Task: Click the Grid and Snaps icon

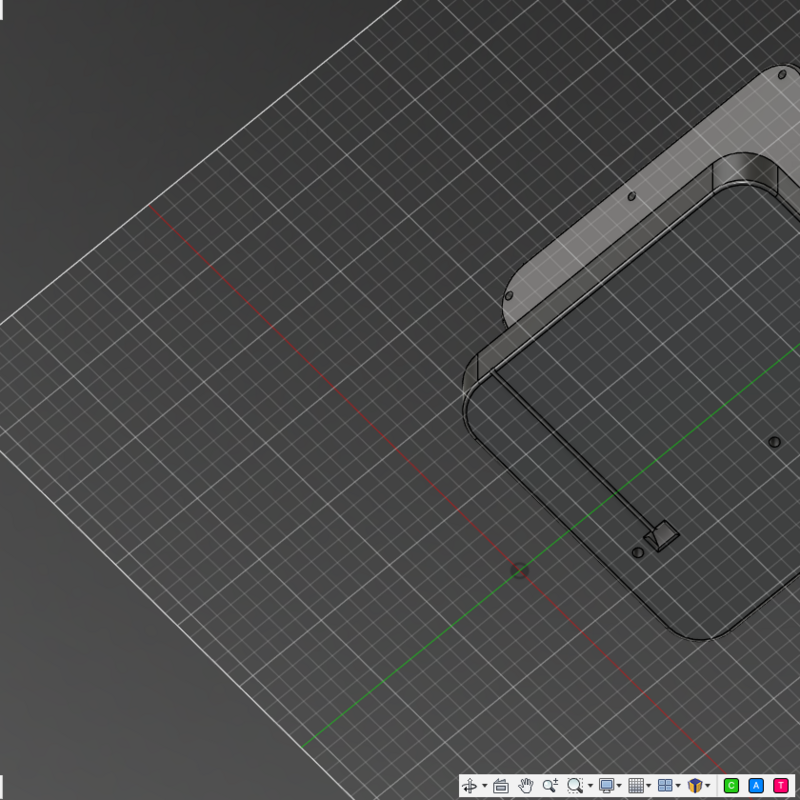Action: [x=636, y=786]
